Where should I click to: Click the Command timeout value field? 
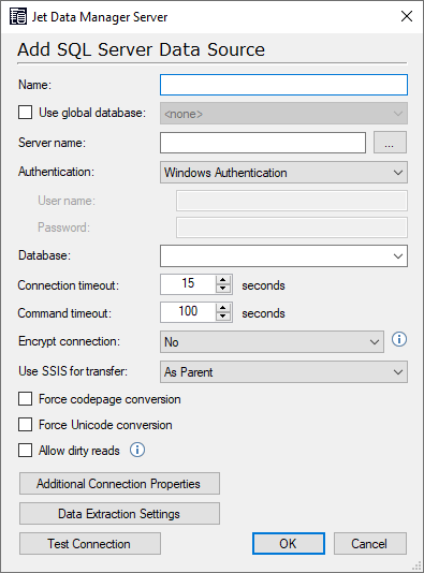pyautogui.click(x=188, y=312)
